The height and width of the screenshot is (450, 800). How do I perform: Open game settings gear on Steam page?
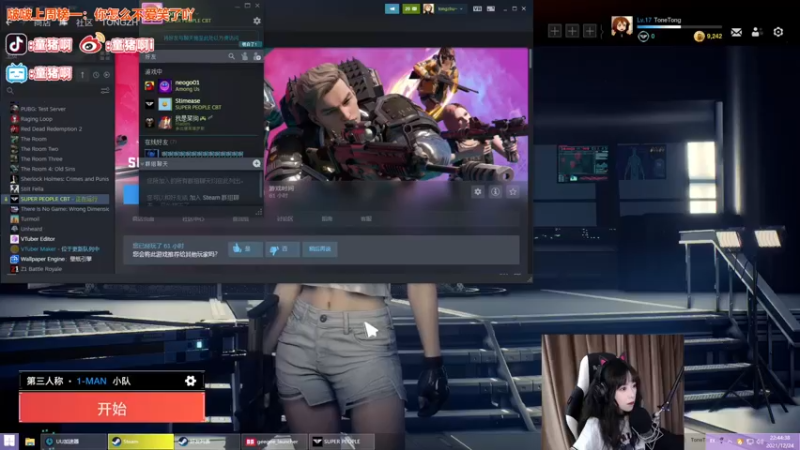coord(478,192)
